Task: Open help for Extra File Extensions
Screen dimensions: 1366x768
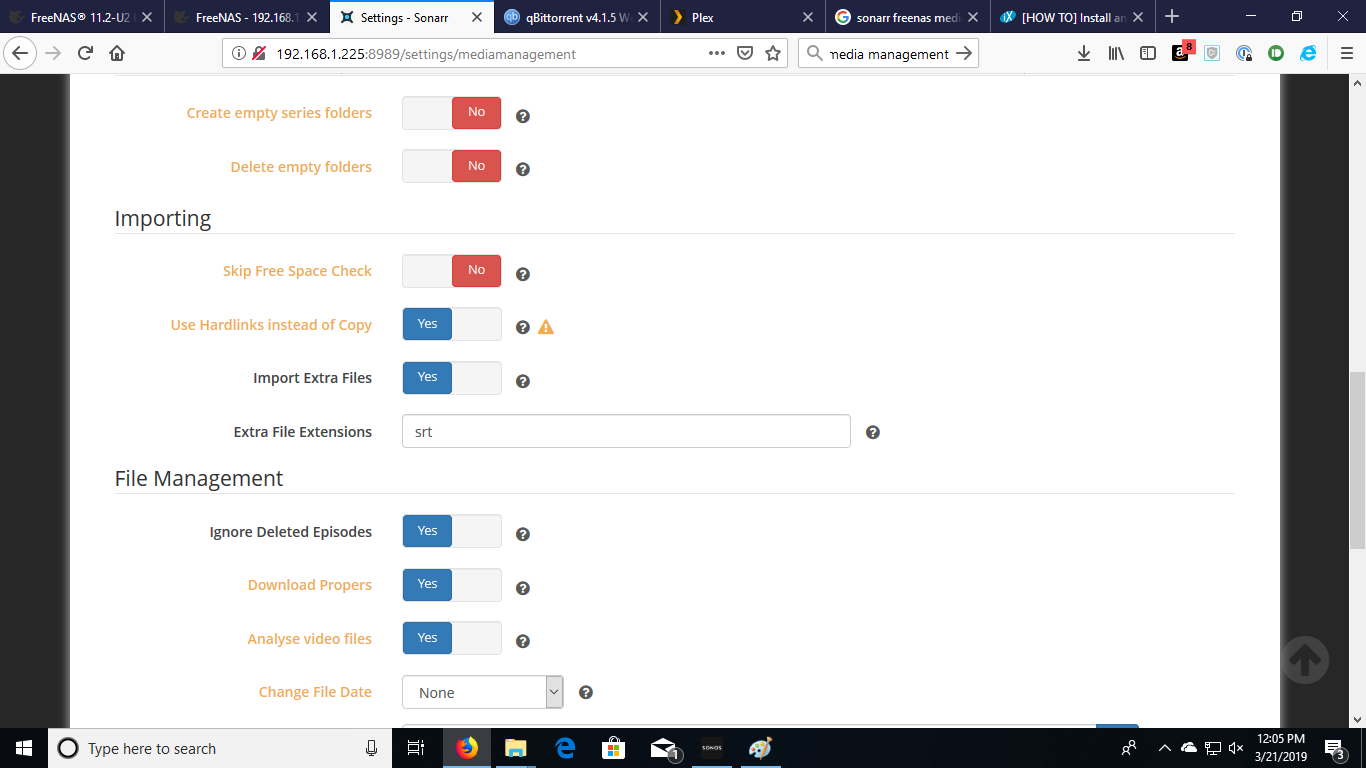Action: (x=872, y=432)
